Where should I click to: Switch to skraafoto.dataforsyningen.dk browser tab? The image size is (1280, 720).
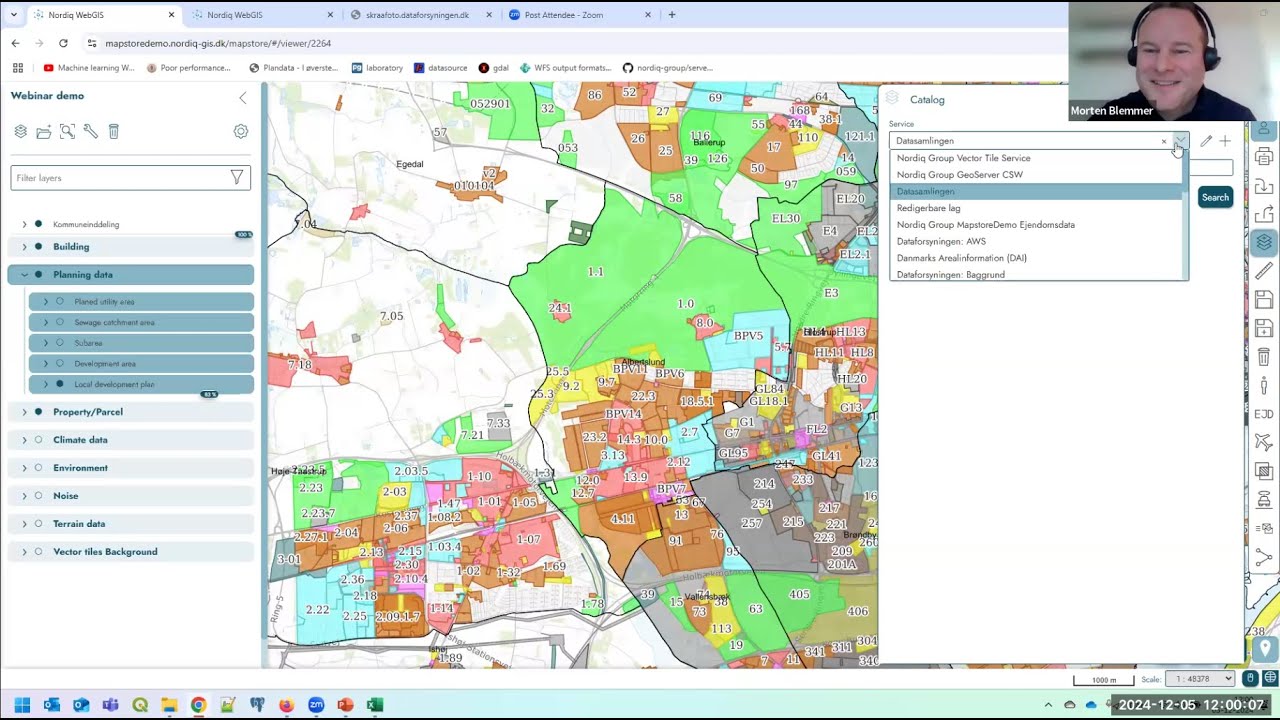point(417,15)
